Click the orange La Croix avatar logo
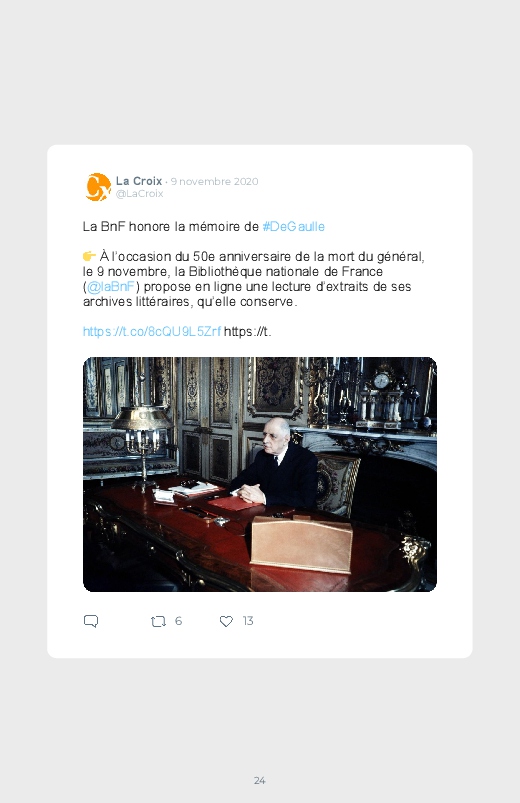520x803 pixels. pos(98,187)
